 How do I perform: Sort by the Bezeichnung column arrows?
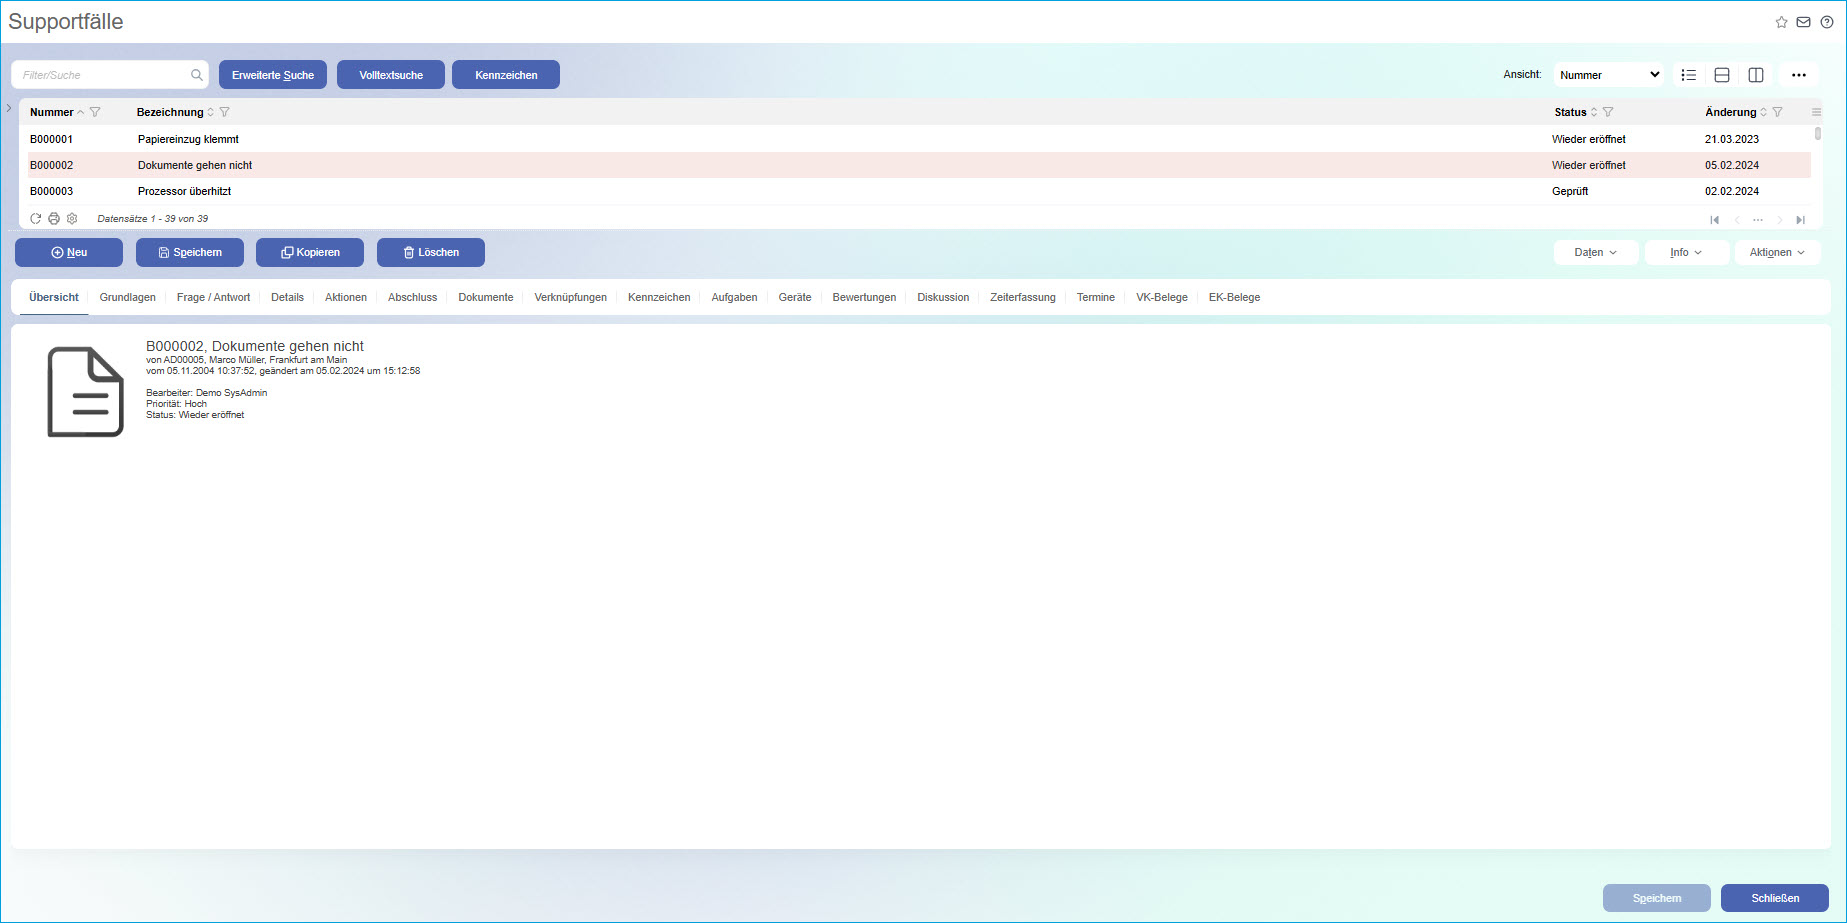[x=211, y=112]
